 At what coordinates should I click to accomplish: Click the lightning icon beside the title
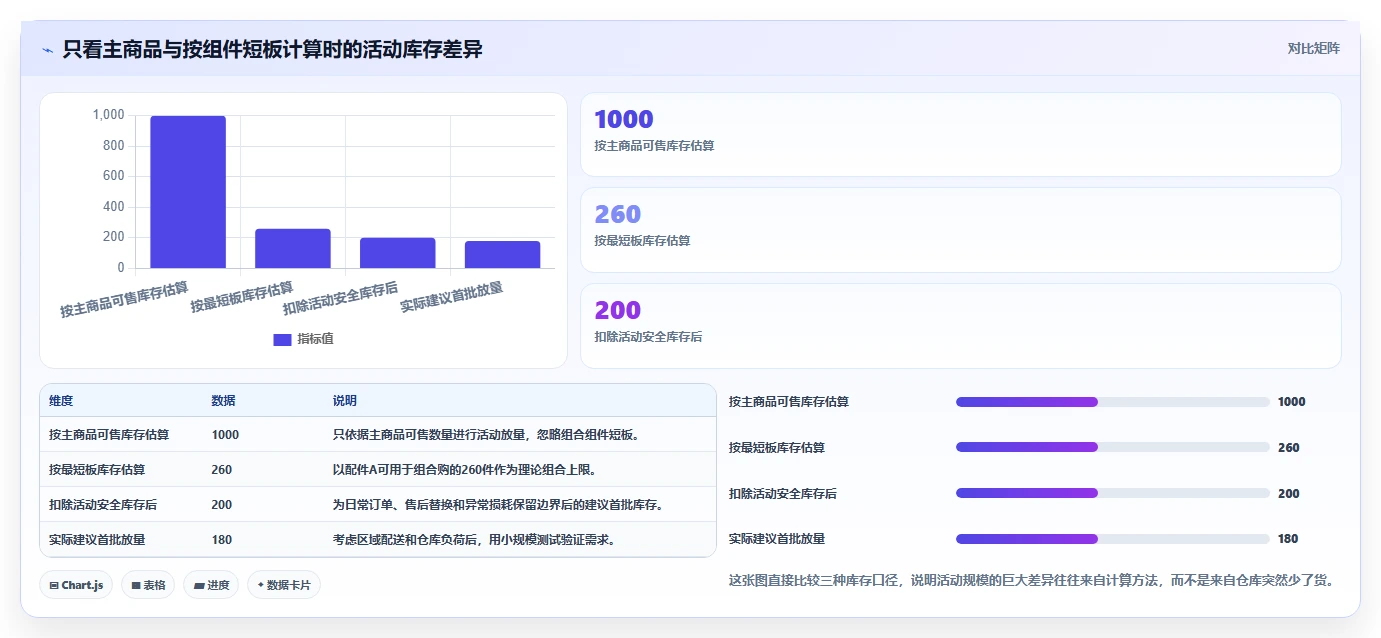47,49
